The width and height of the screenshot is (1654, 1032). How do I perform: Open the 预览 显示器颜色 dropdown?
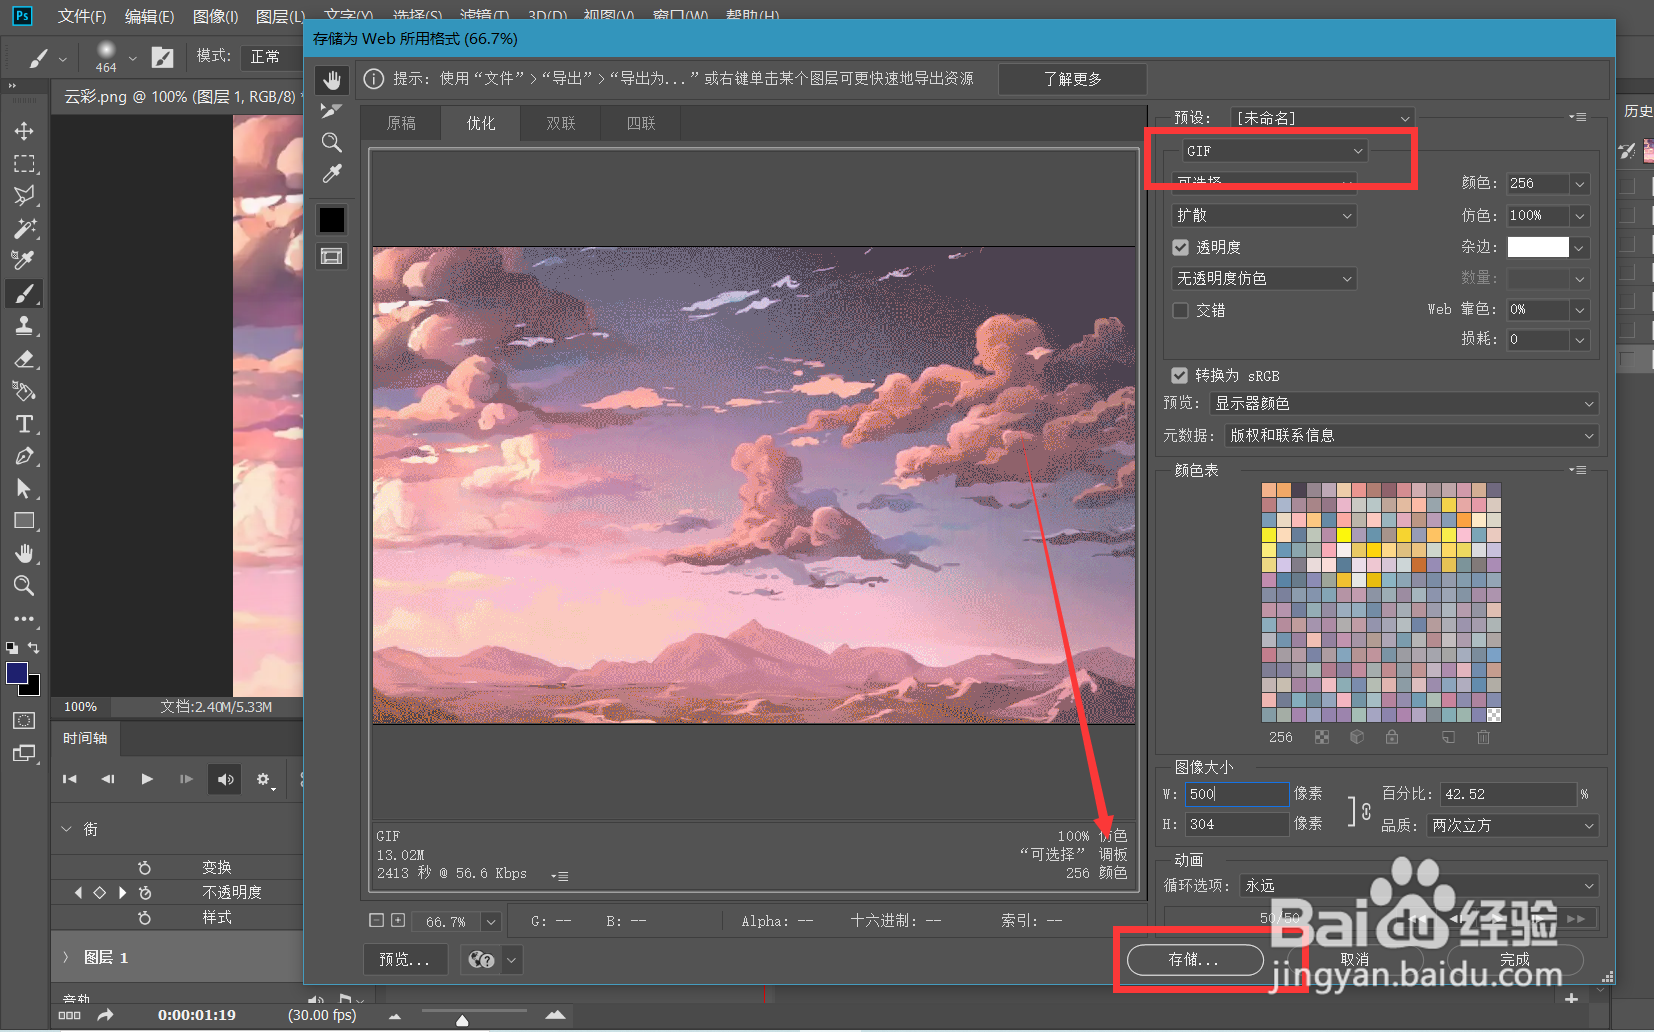pyautogui.click(x=1404, y=403)
